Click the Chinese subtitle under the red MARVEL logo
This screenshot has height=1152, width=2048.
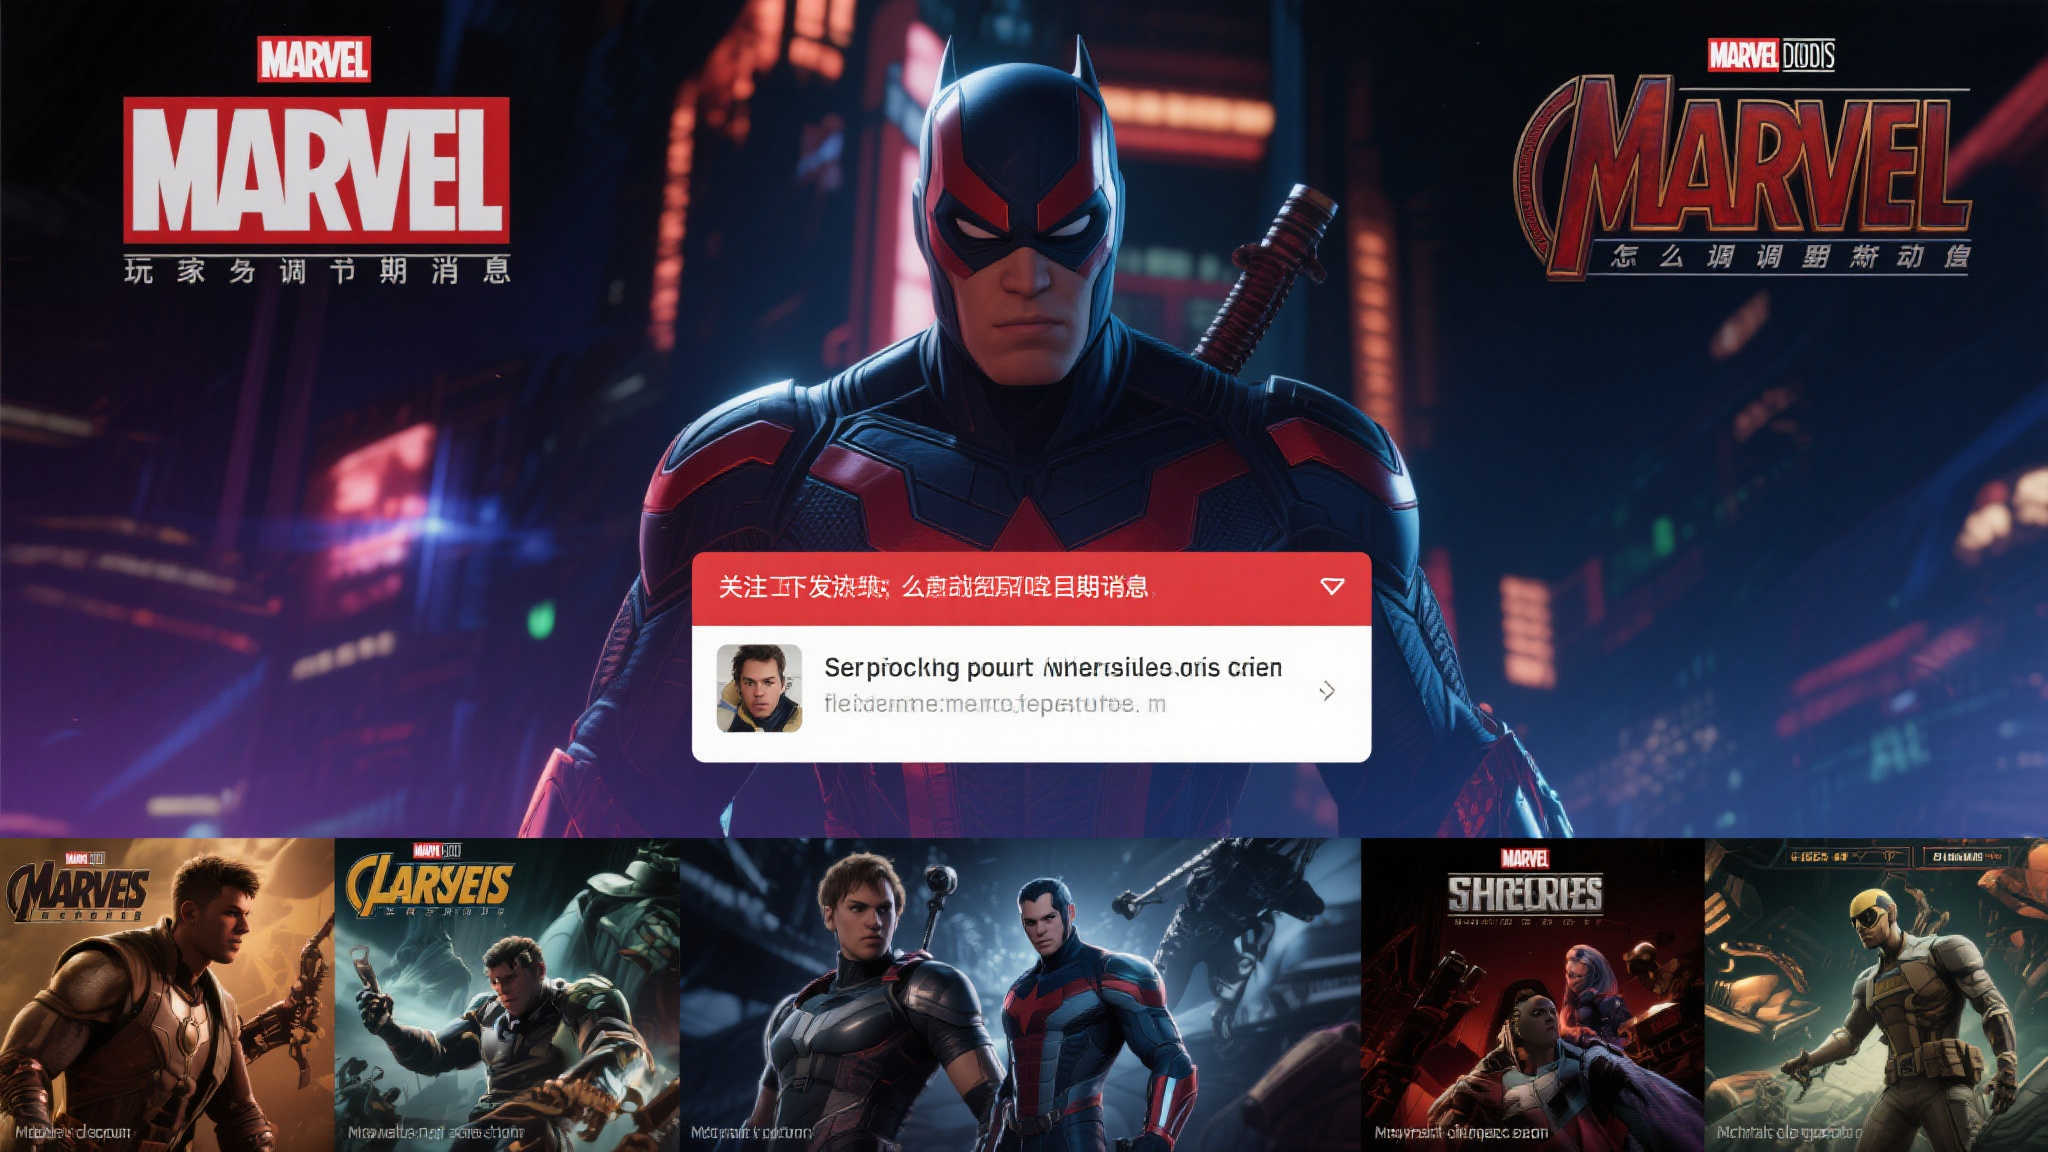[317, 270]
